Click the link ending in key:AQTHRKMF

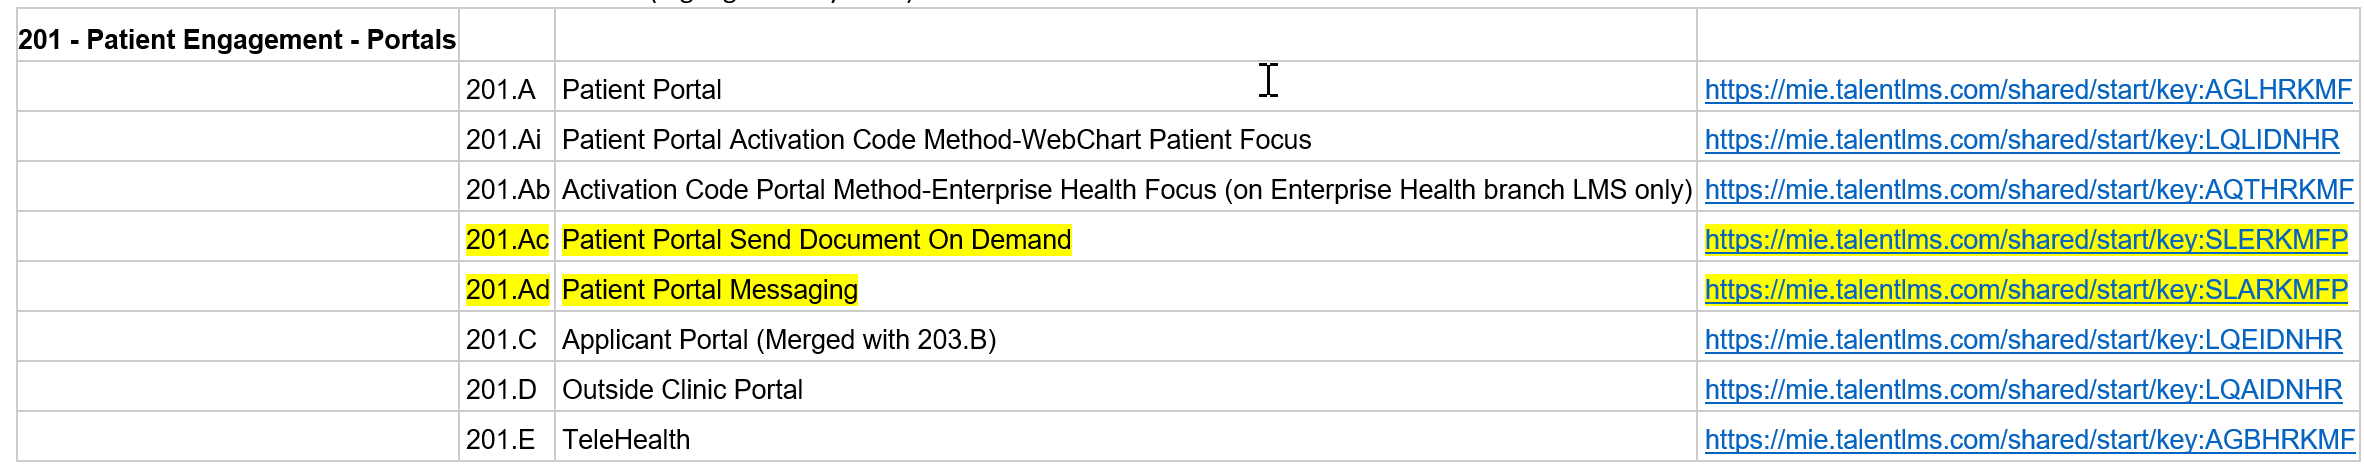[x=2028, y=190]
